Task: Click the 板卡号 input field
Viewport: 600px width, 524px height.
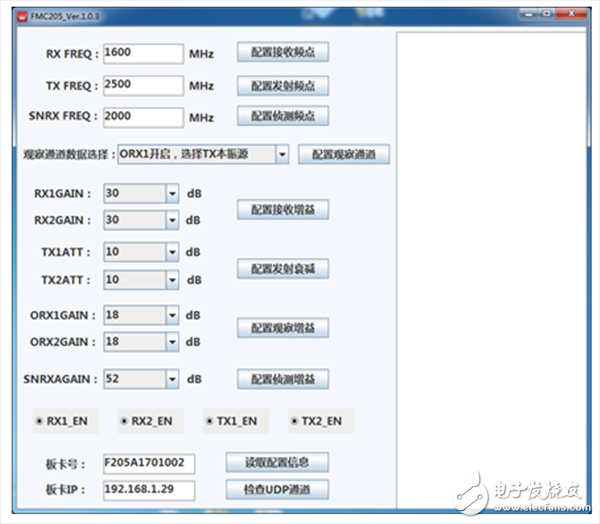Action: pos(149,464)
